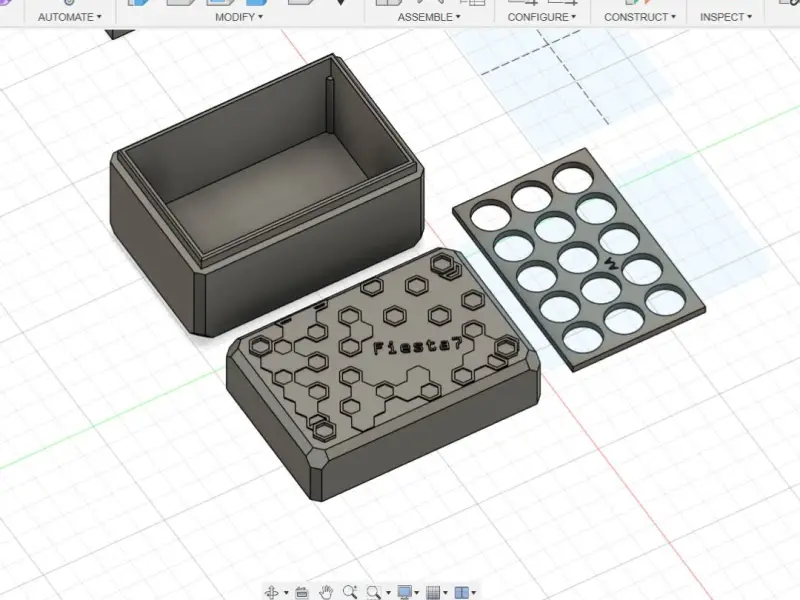800x600 pixels.
Task: Open the INSPECT toolbar menu
Action: (726, 17)
